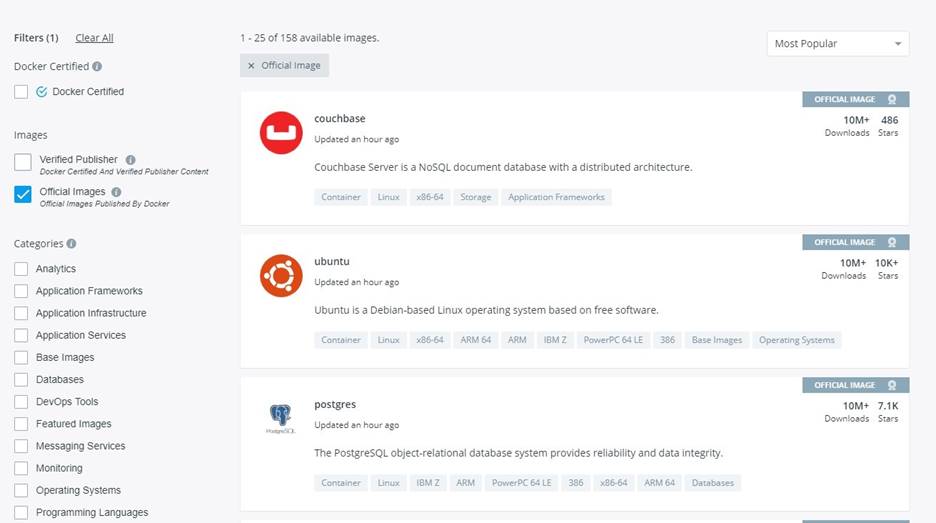Click the couchbase description text
This screenshot has height=523, width=936.
(x=503, y=167)
